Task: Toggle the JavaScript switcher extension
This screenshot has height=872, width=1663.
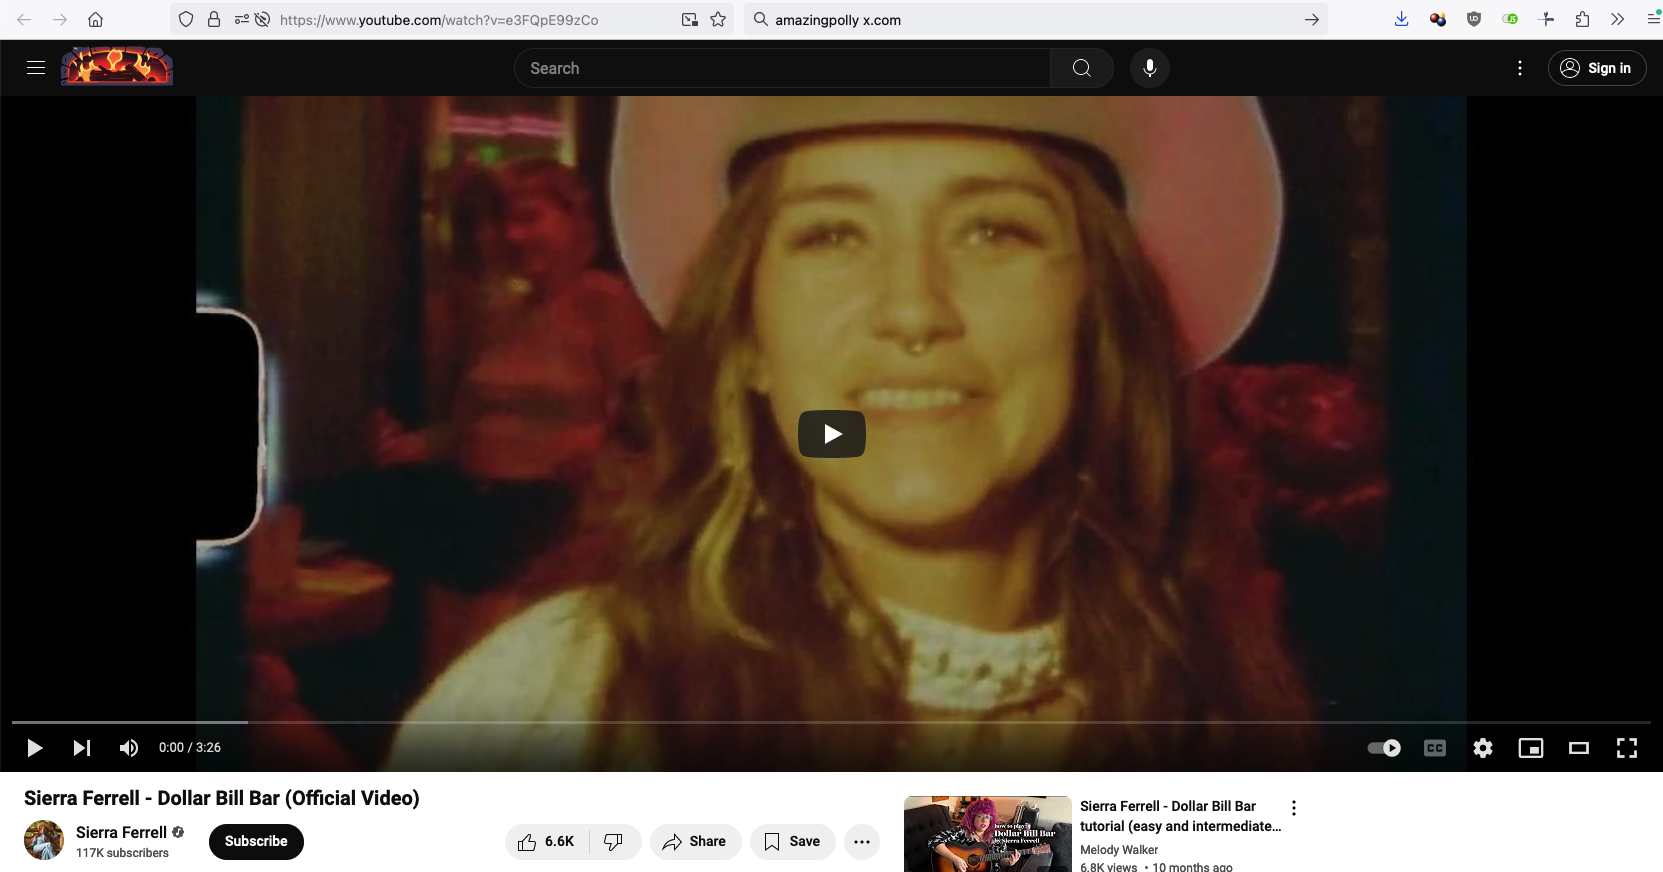Action: point(1510,19)
